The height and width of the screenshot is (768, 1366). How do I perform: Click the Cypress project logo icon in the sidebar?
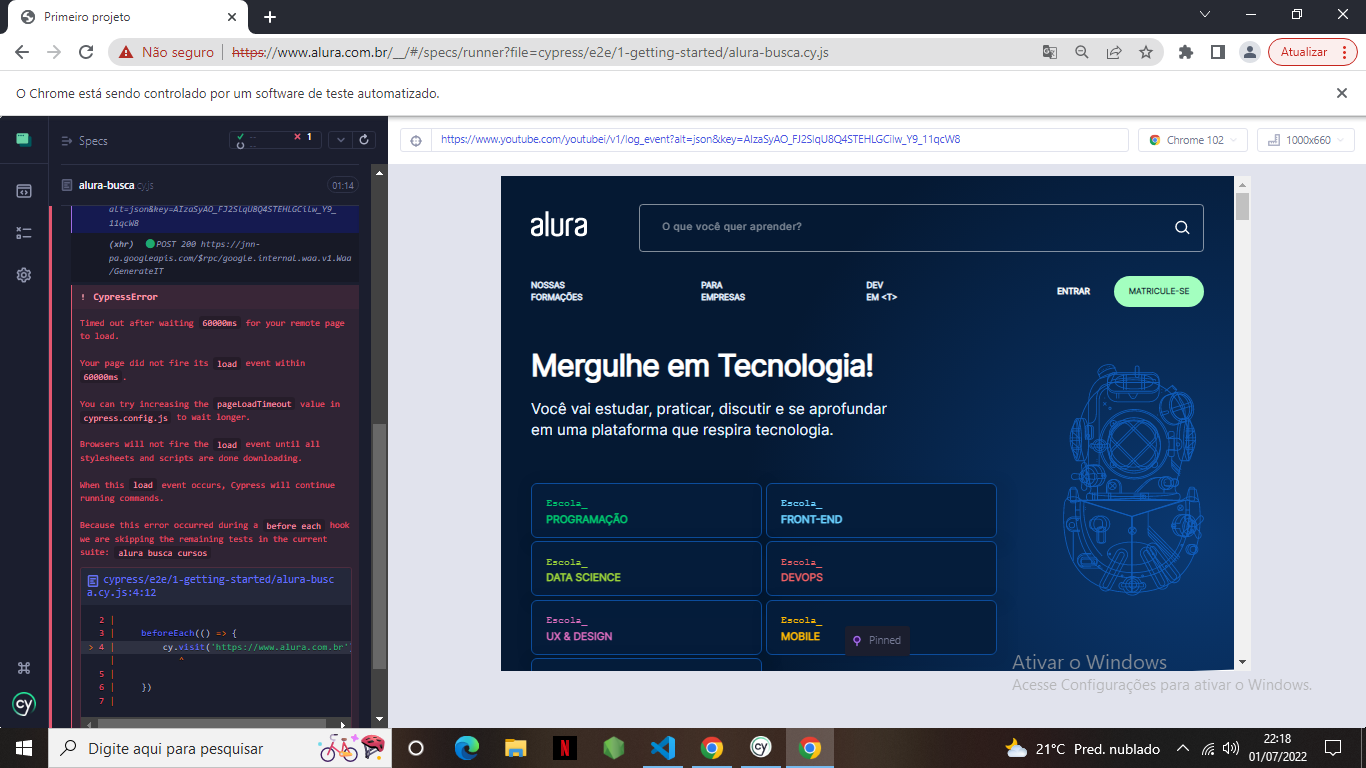coord(24,140)
